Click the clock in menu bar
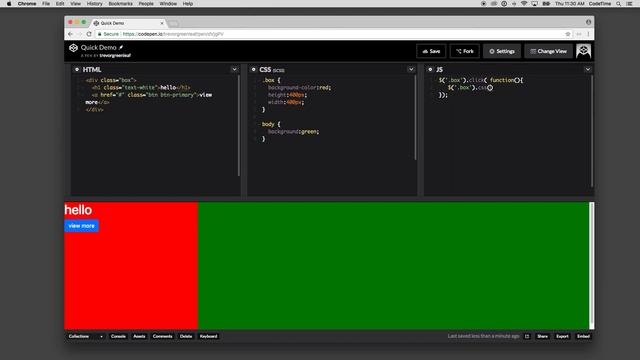The width and height of the screenshot is (640, 360). click(x=570, y=4)
